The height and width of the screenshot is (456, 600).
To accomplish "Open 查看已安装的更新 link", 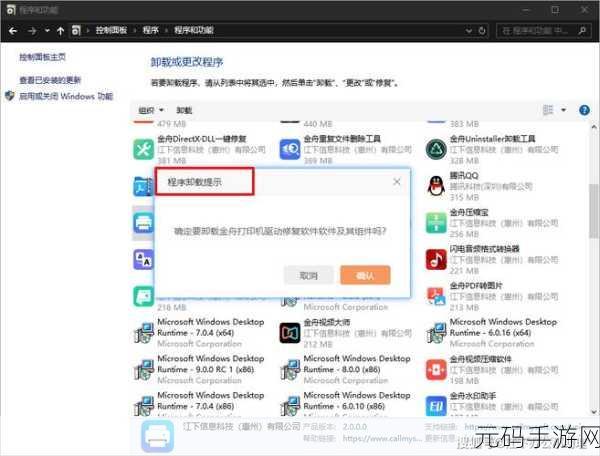I will coord(50,80).
